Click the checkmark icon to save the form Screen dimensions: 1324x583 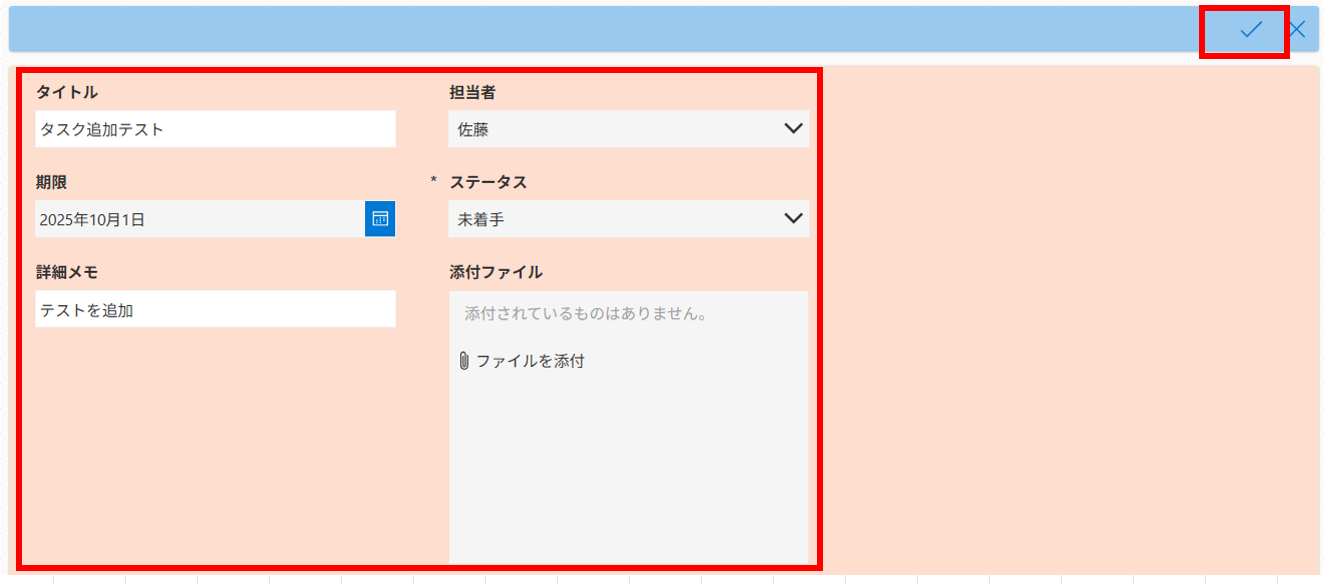[1250, 30]
